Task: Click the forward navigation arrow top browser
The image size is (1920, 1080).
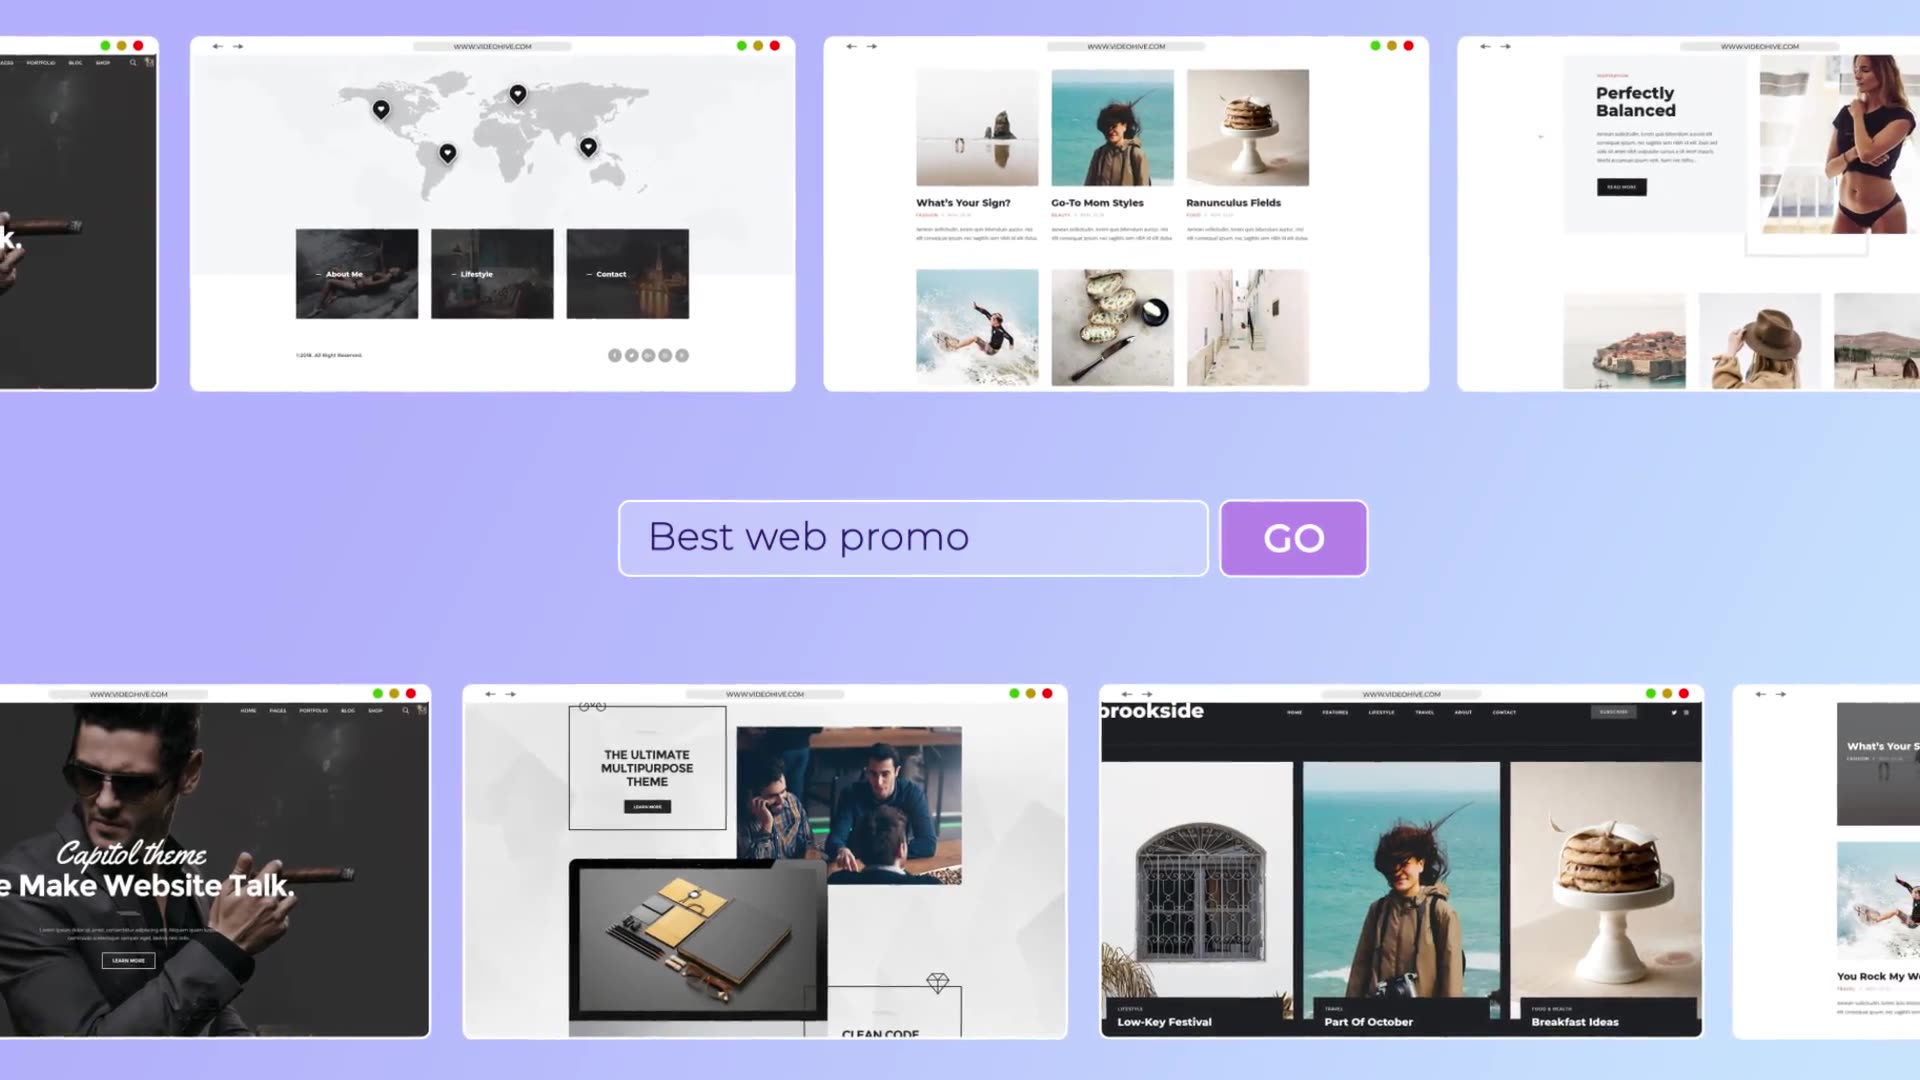Action: coord(239,46)
